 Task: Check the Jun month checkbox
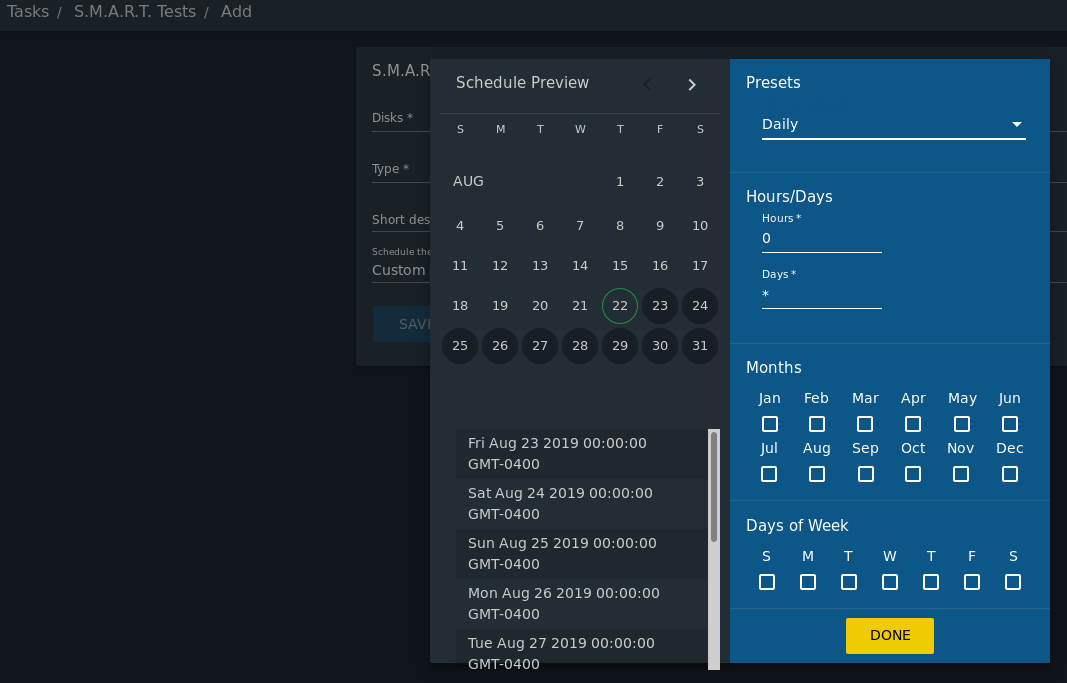1010,424
